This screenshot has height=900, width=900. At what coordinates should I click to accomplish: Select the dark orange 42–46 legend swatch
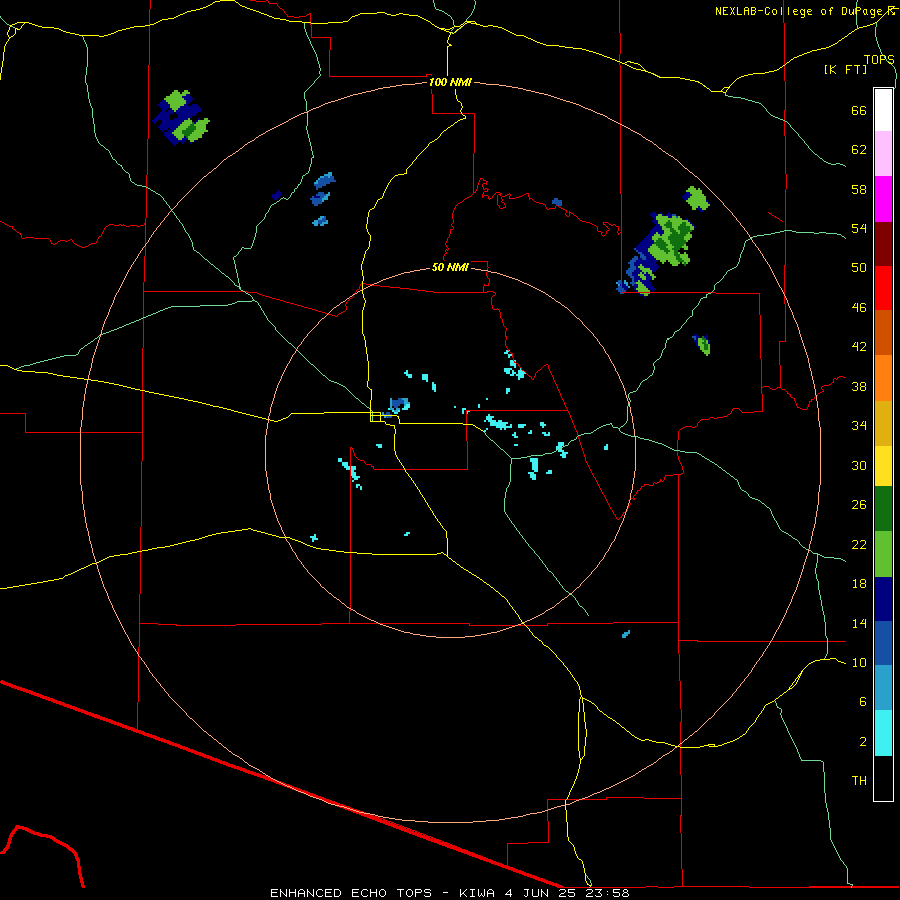coord(883,333)
